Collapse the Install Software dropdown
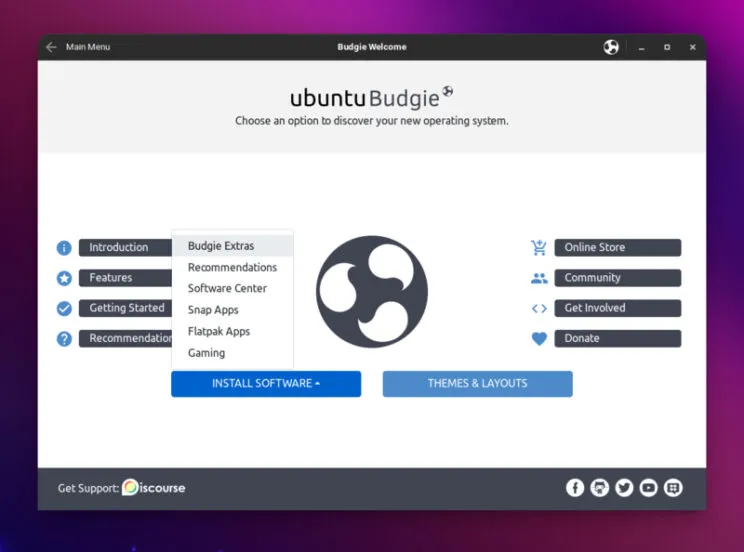 (x=265, y=384)
